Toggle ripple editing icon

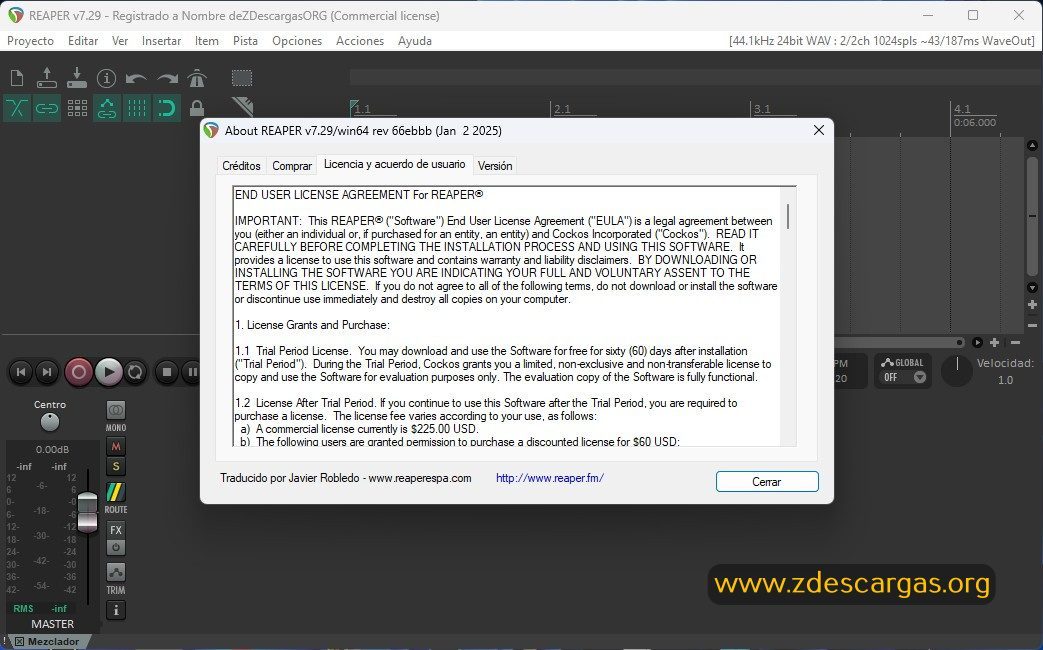(x=77, y=108)
